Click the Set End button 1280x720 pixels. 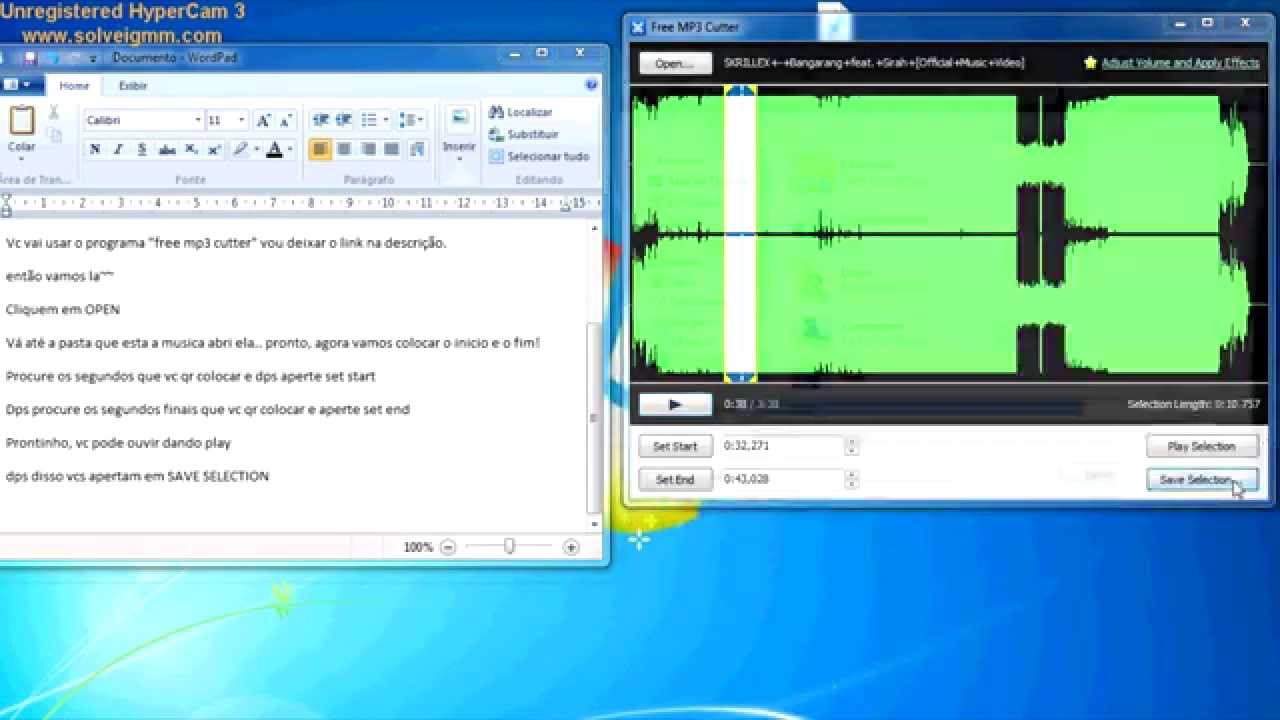point(675,479)
